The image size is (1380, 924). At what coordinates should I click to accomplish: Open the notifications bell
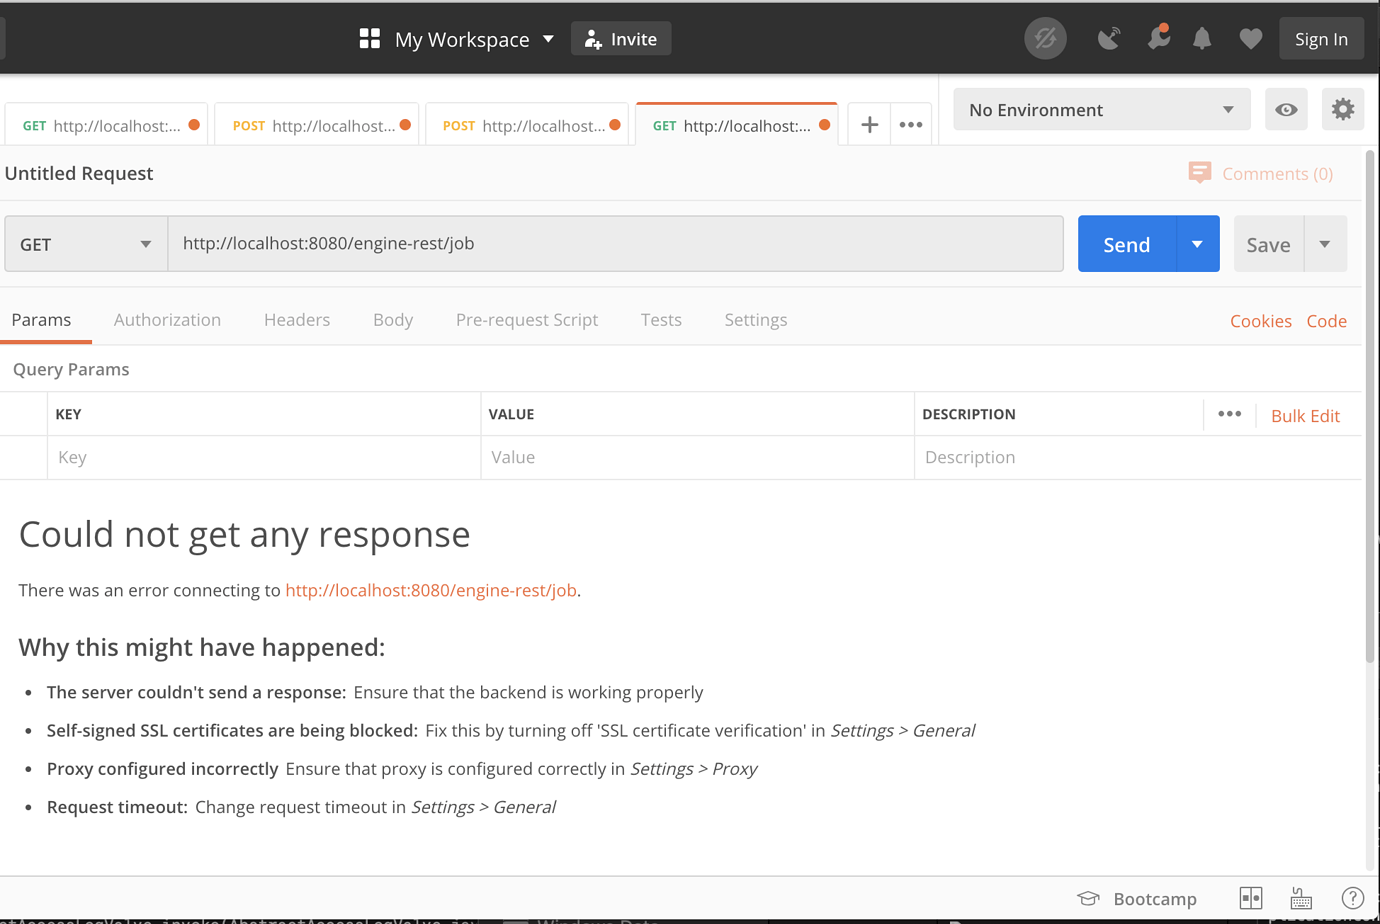click(1202, 39)
